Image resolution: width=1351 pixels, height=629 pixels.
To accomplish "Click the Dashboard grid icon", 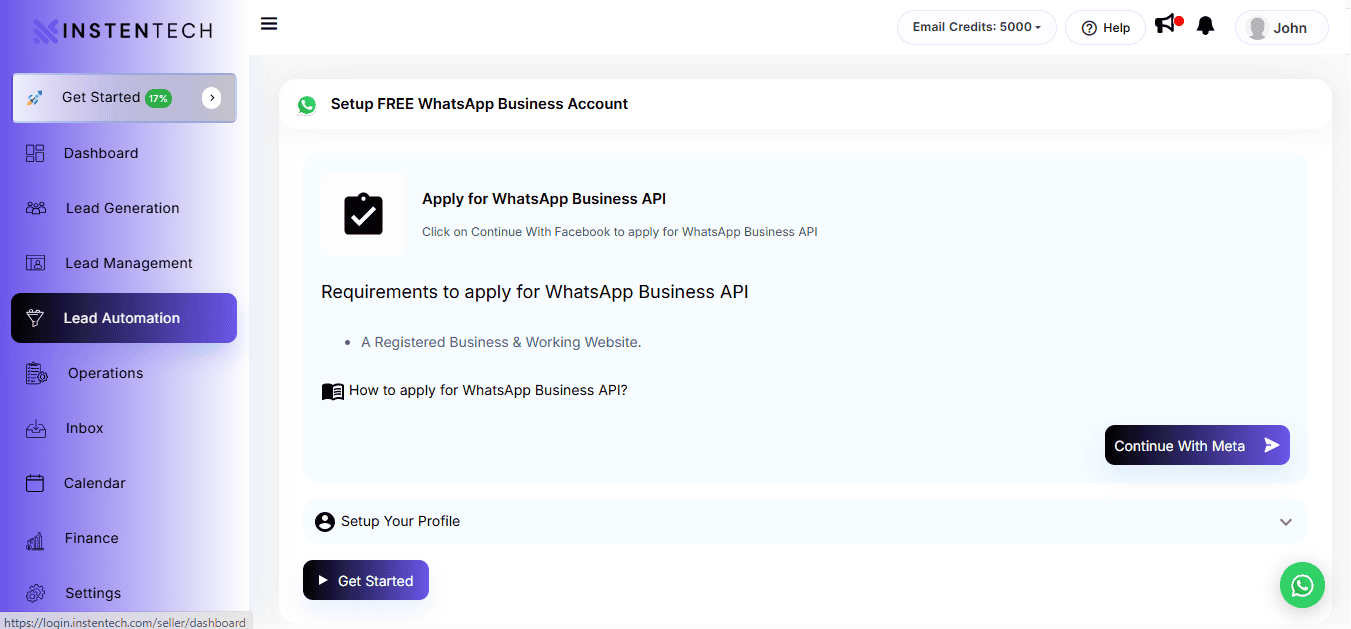I will [35, 153].
